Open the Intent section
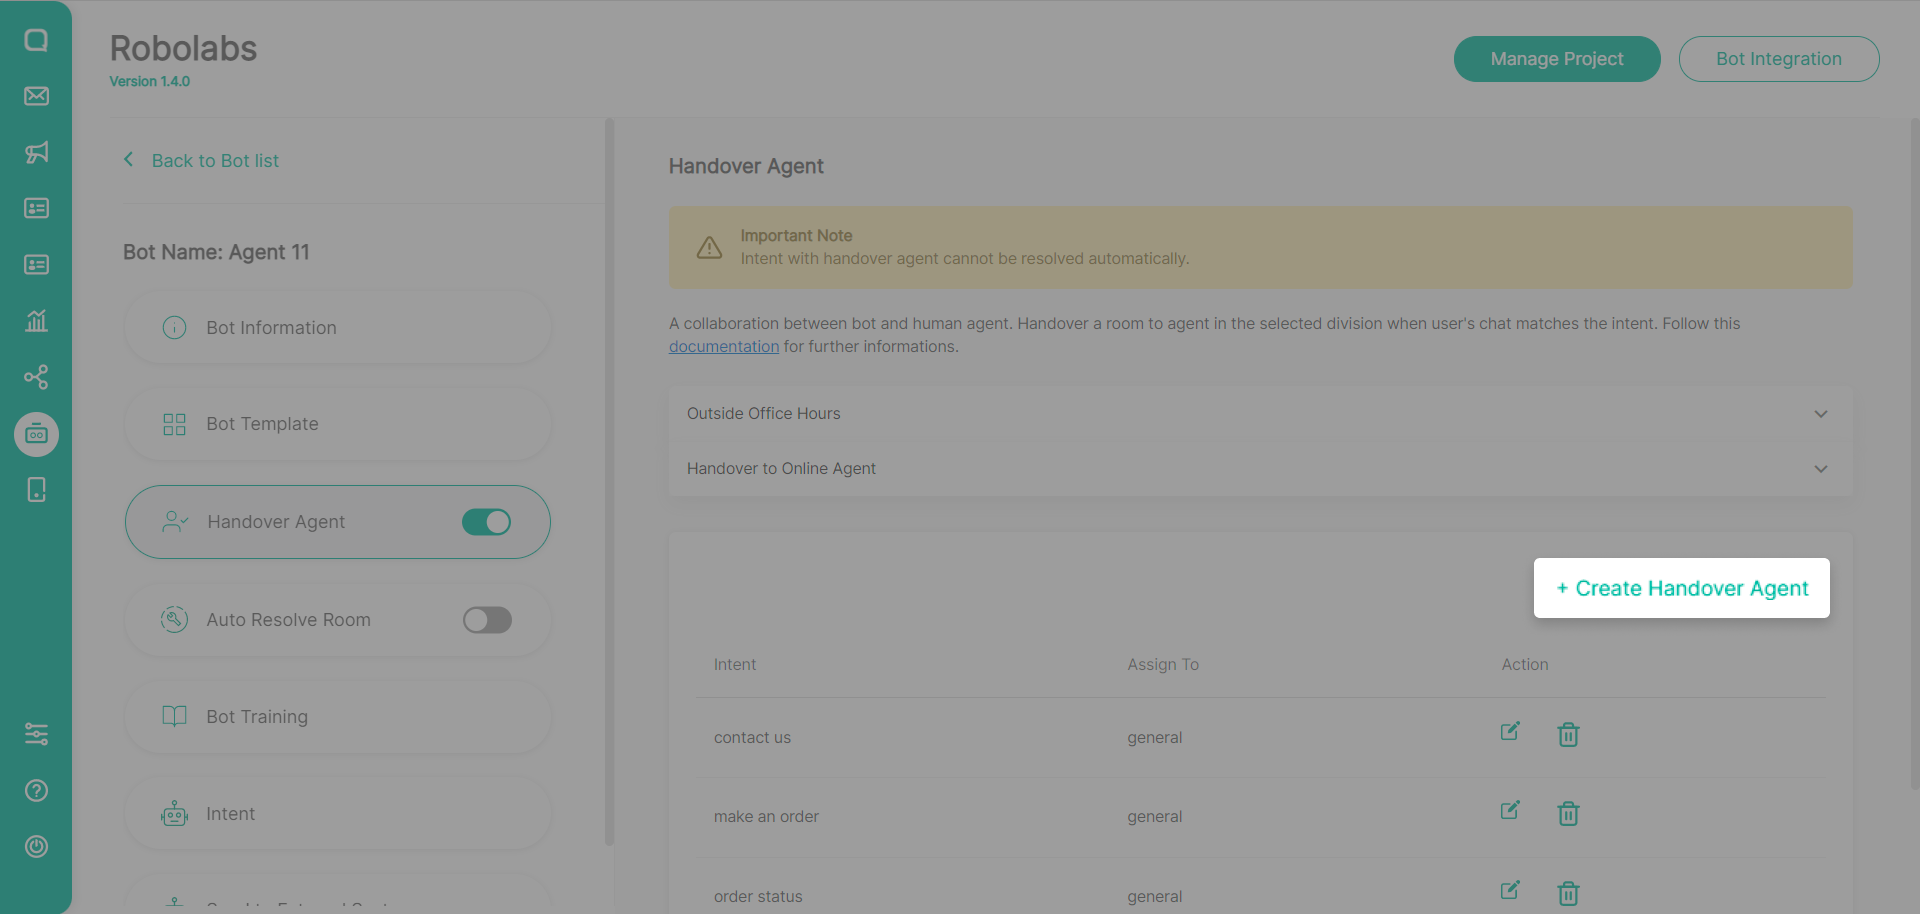 [337, 813]
